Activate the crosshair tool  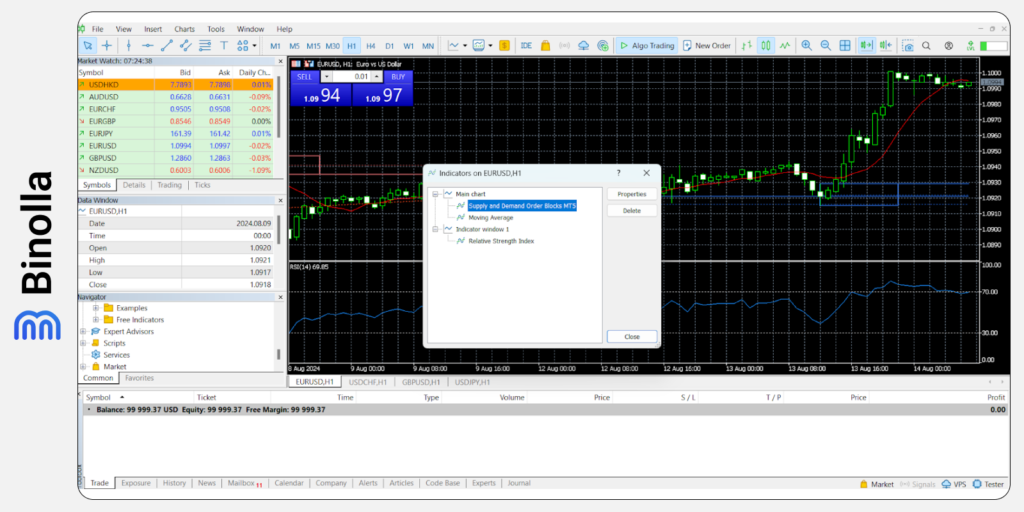106,46
